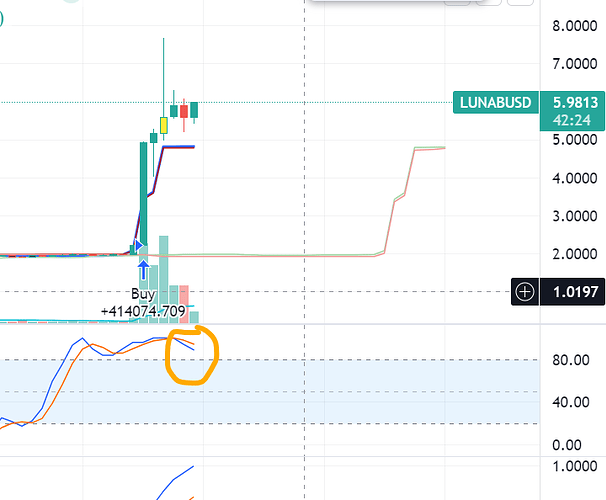This screenshot has height=500, width=606.
Task: Click the LUNABUSD symbol price label
Action: pos(495,102)
